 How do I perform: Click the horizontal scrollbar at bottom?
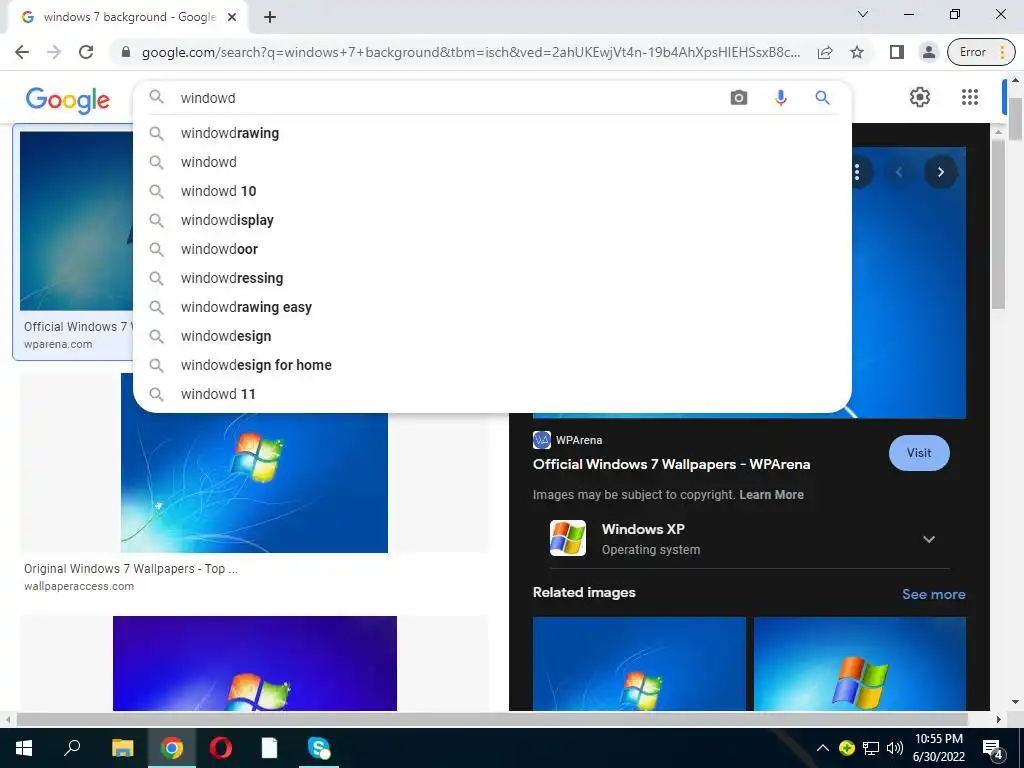(492, 719)
